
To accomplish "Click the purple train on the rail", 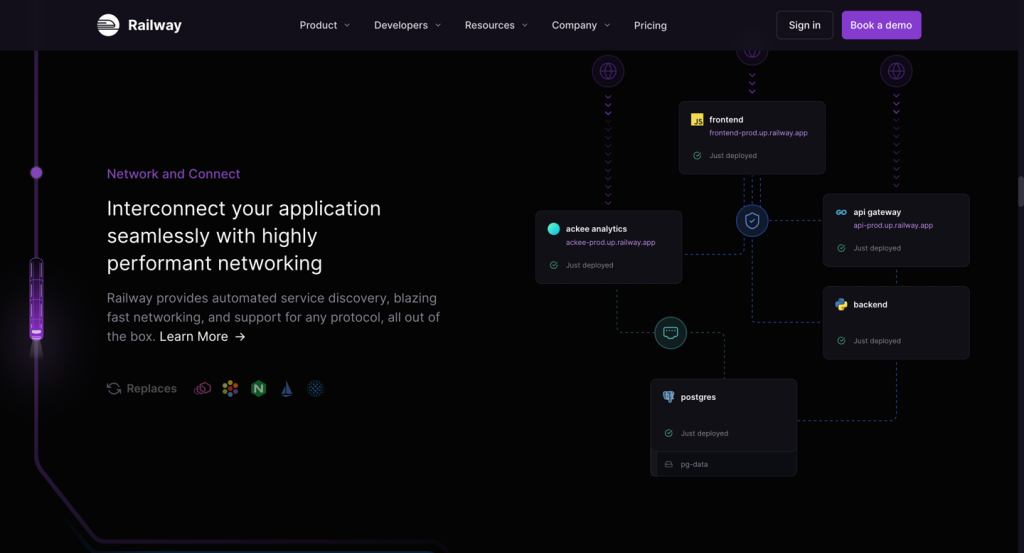I will pyautogui.click(x=37, y=300).
